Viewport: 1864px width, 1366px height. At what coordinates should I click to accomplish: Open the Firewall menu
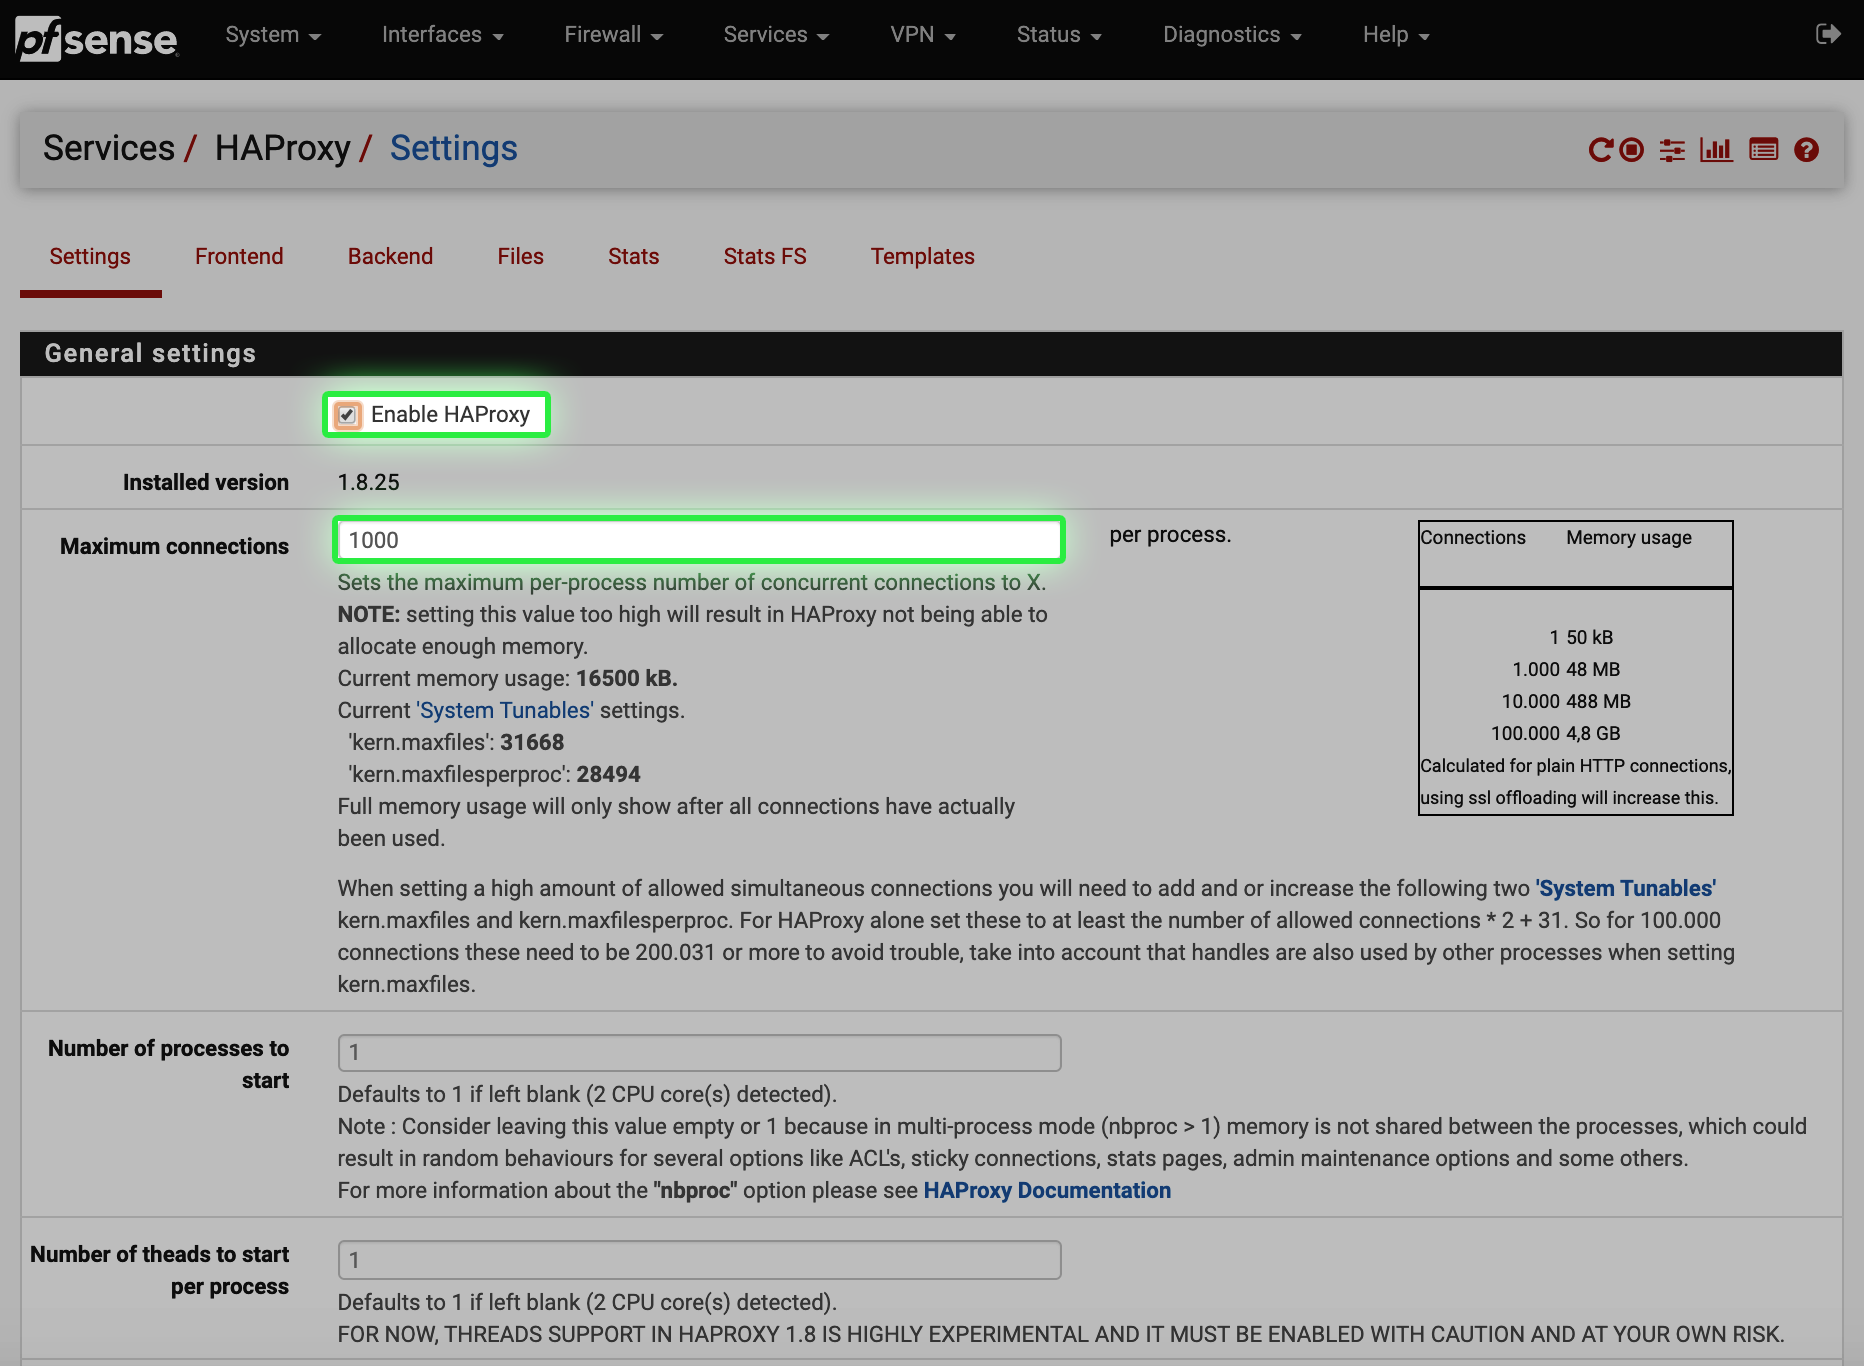coord(612,34)
